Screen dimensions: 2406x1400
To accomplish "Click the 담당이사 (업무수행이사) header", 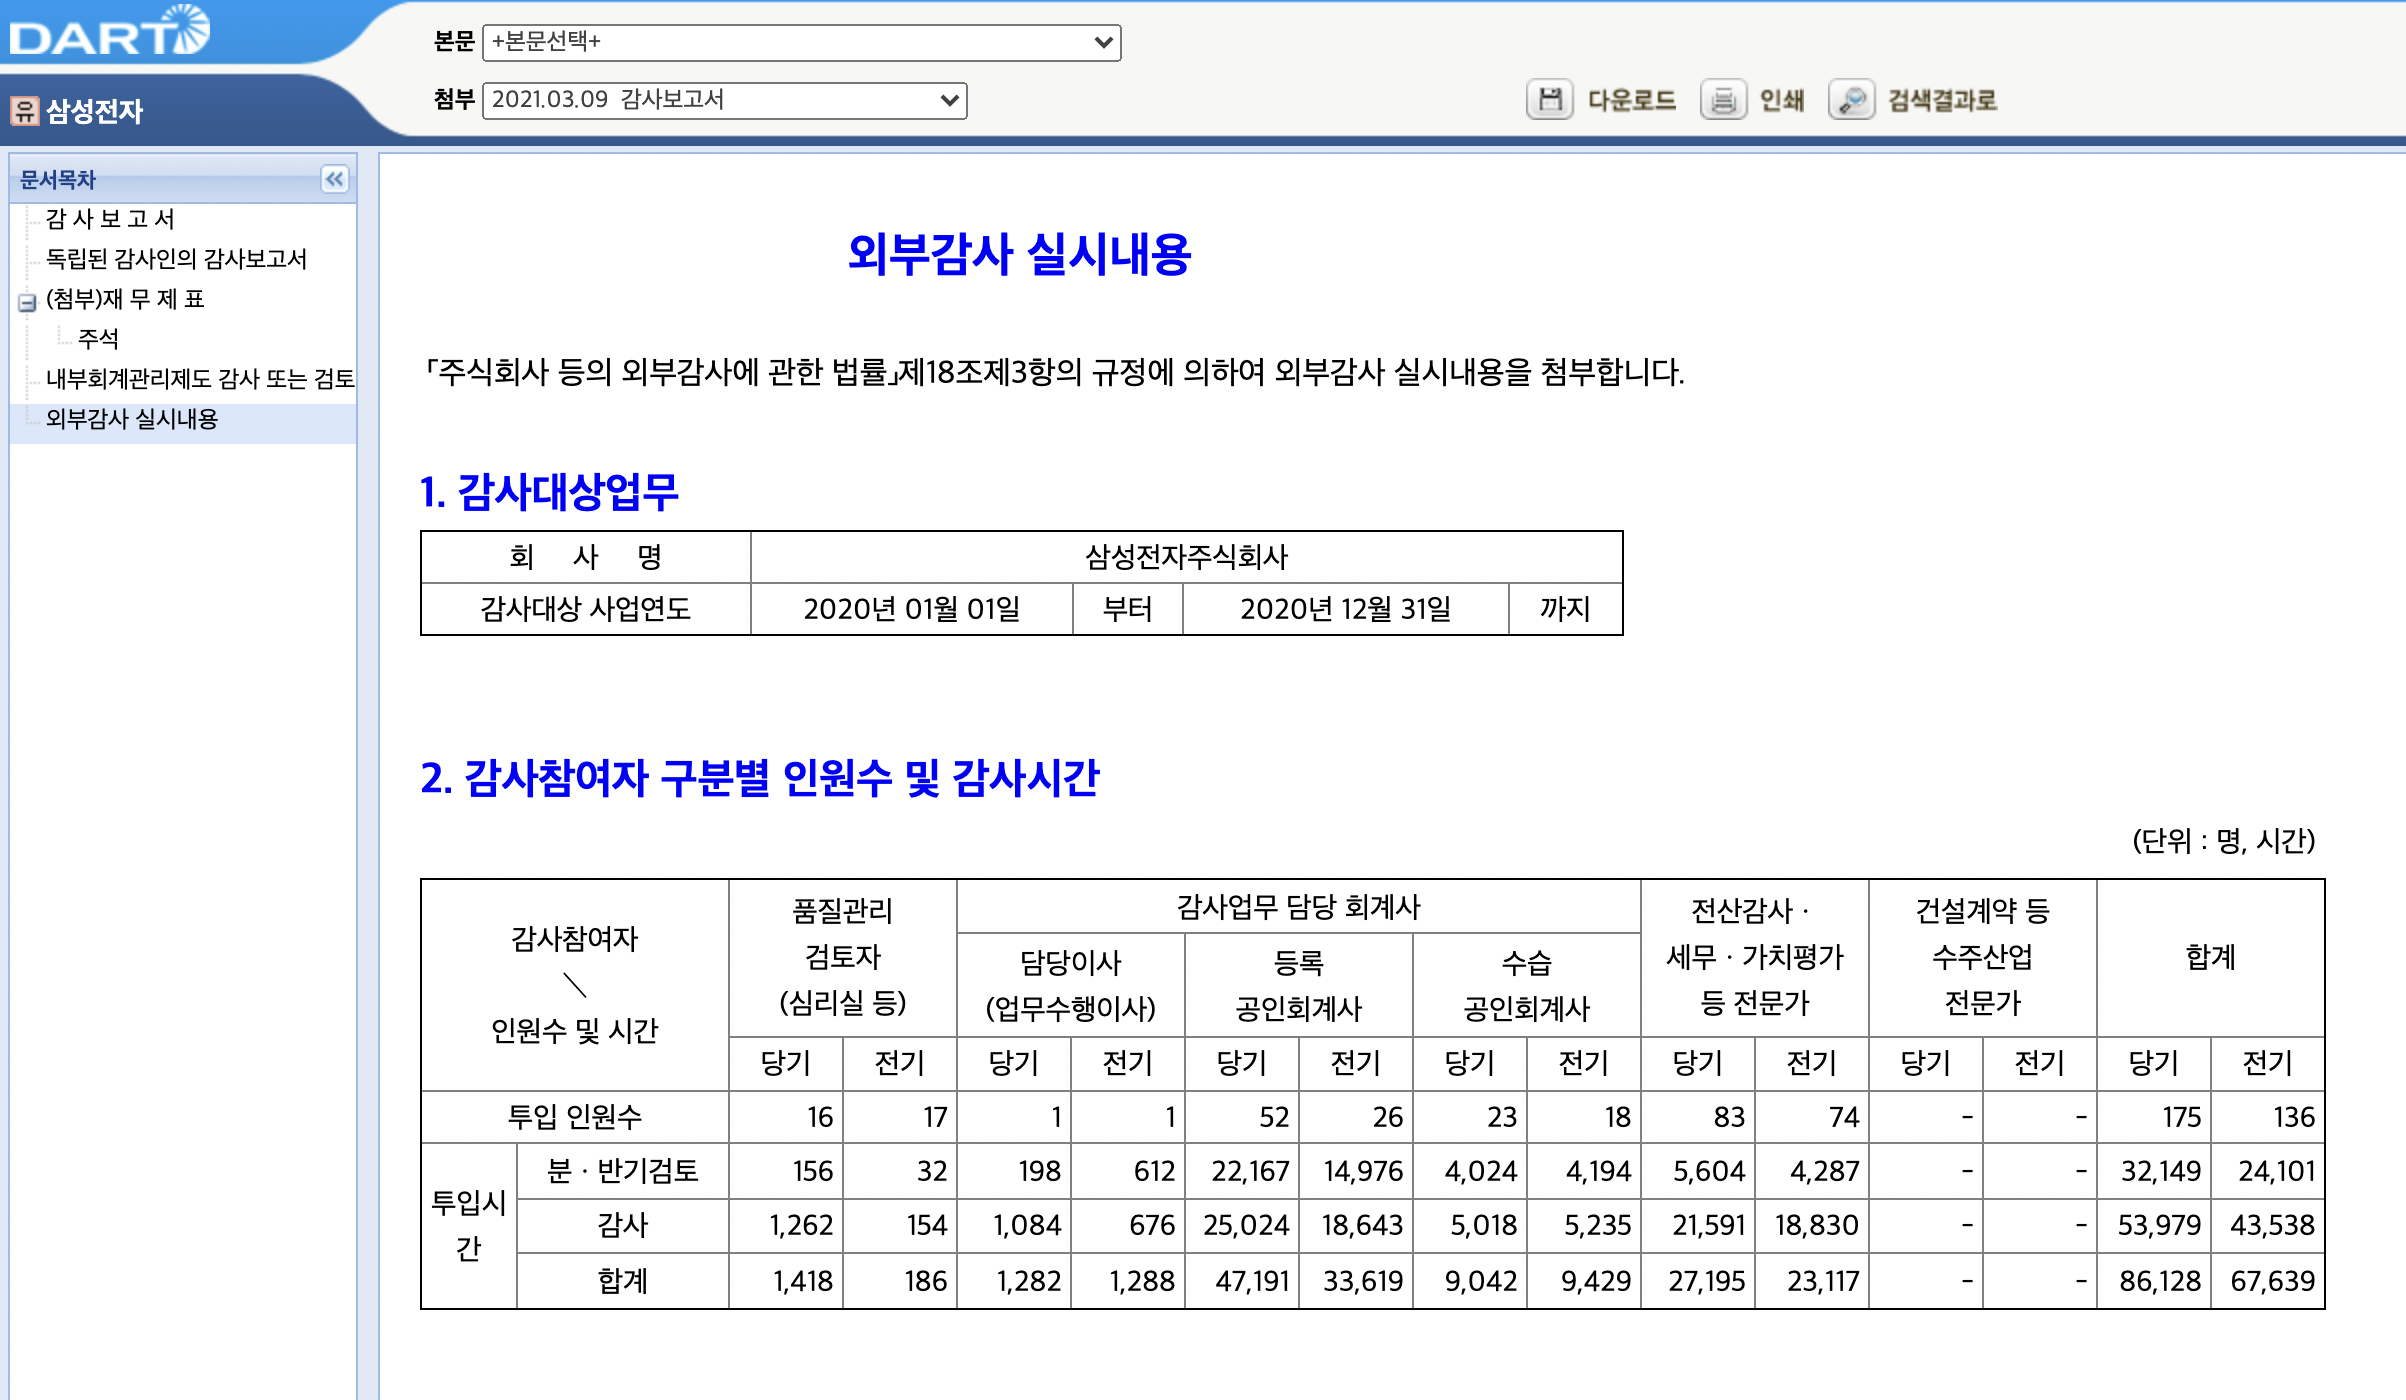I will pos(1071,985).
